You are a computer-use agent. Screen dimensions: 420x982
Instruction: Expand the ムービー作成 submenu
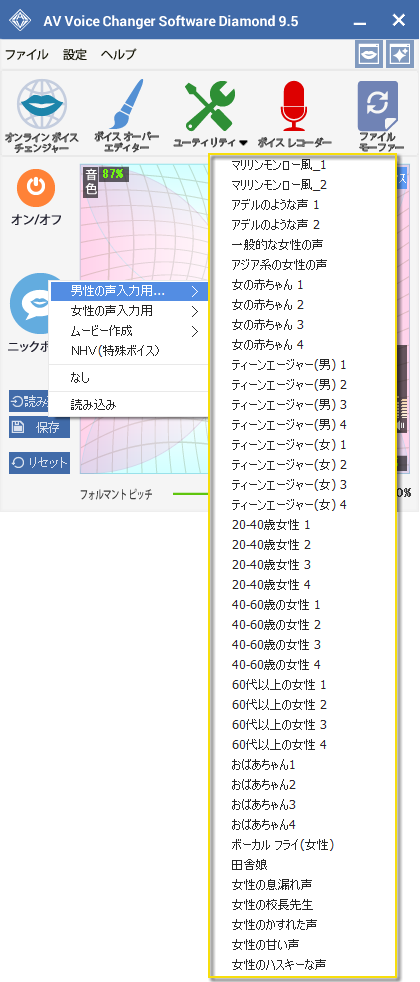(x=128, y=331)
